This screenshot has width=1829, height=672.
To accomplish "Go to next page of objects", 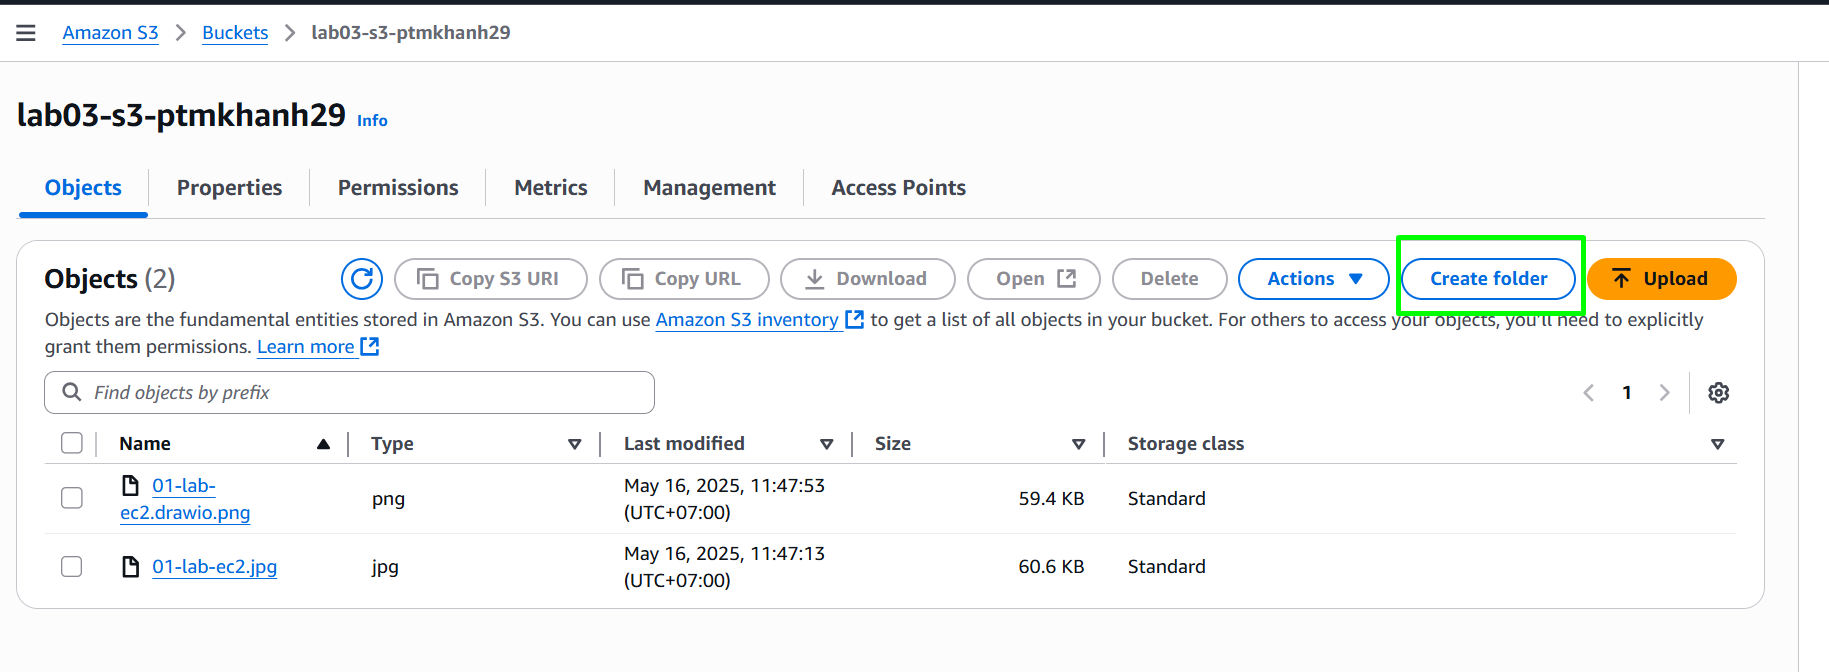I will [1664, 393].
